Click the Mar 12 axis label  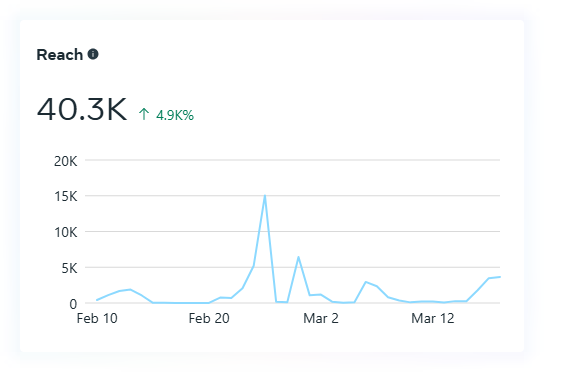[x=433, y=318]
